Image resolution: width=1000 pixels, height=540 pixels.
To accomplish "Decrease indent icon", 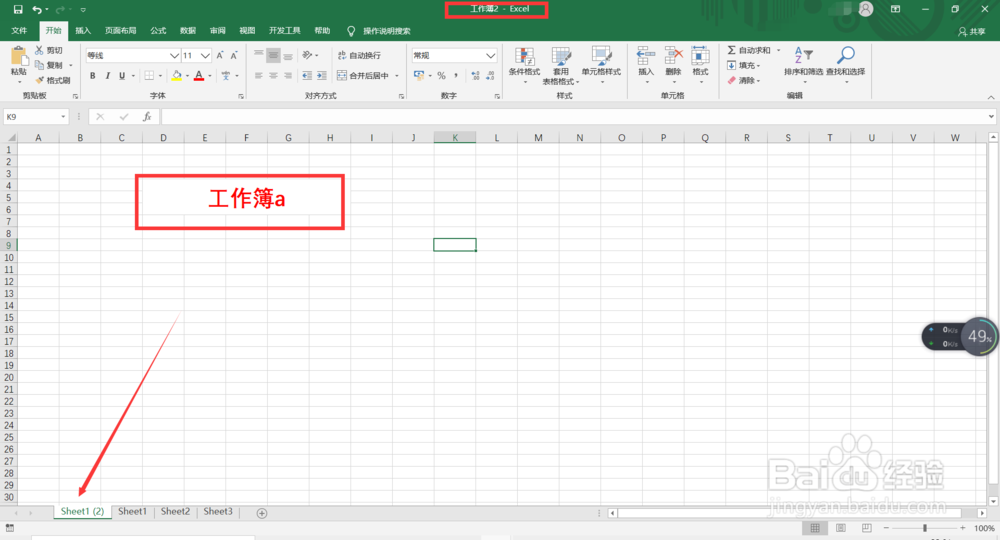I will coord(307,76).
